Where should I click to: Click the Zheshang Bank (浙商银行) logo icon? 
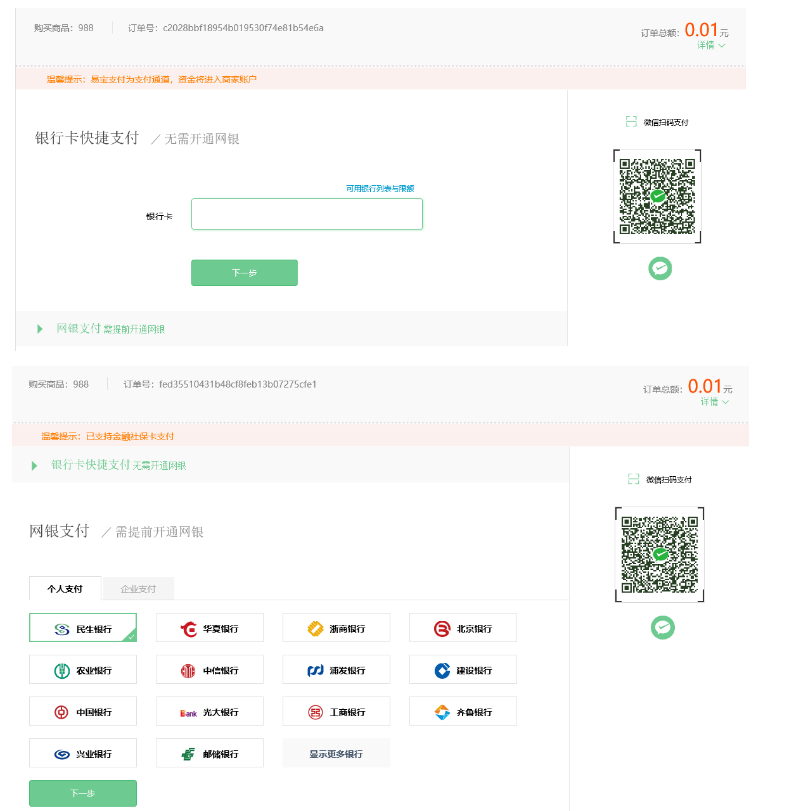click(x=314, y=629)
